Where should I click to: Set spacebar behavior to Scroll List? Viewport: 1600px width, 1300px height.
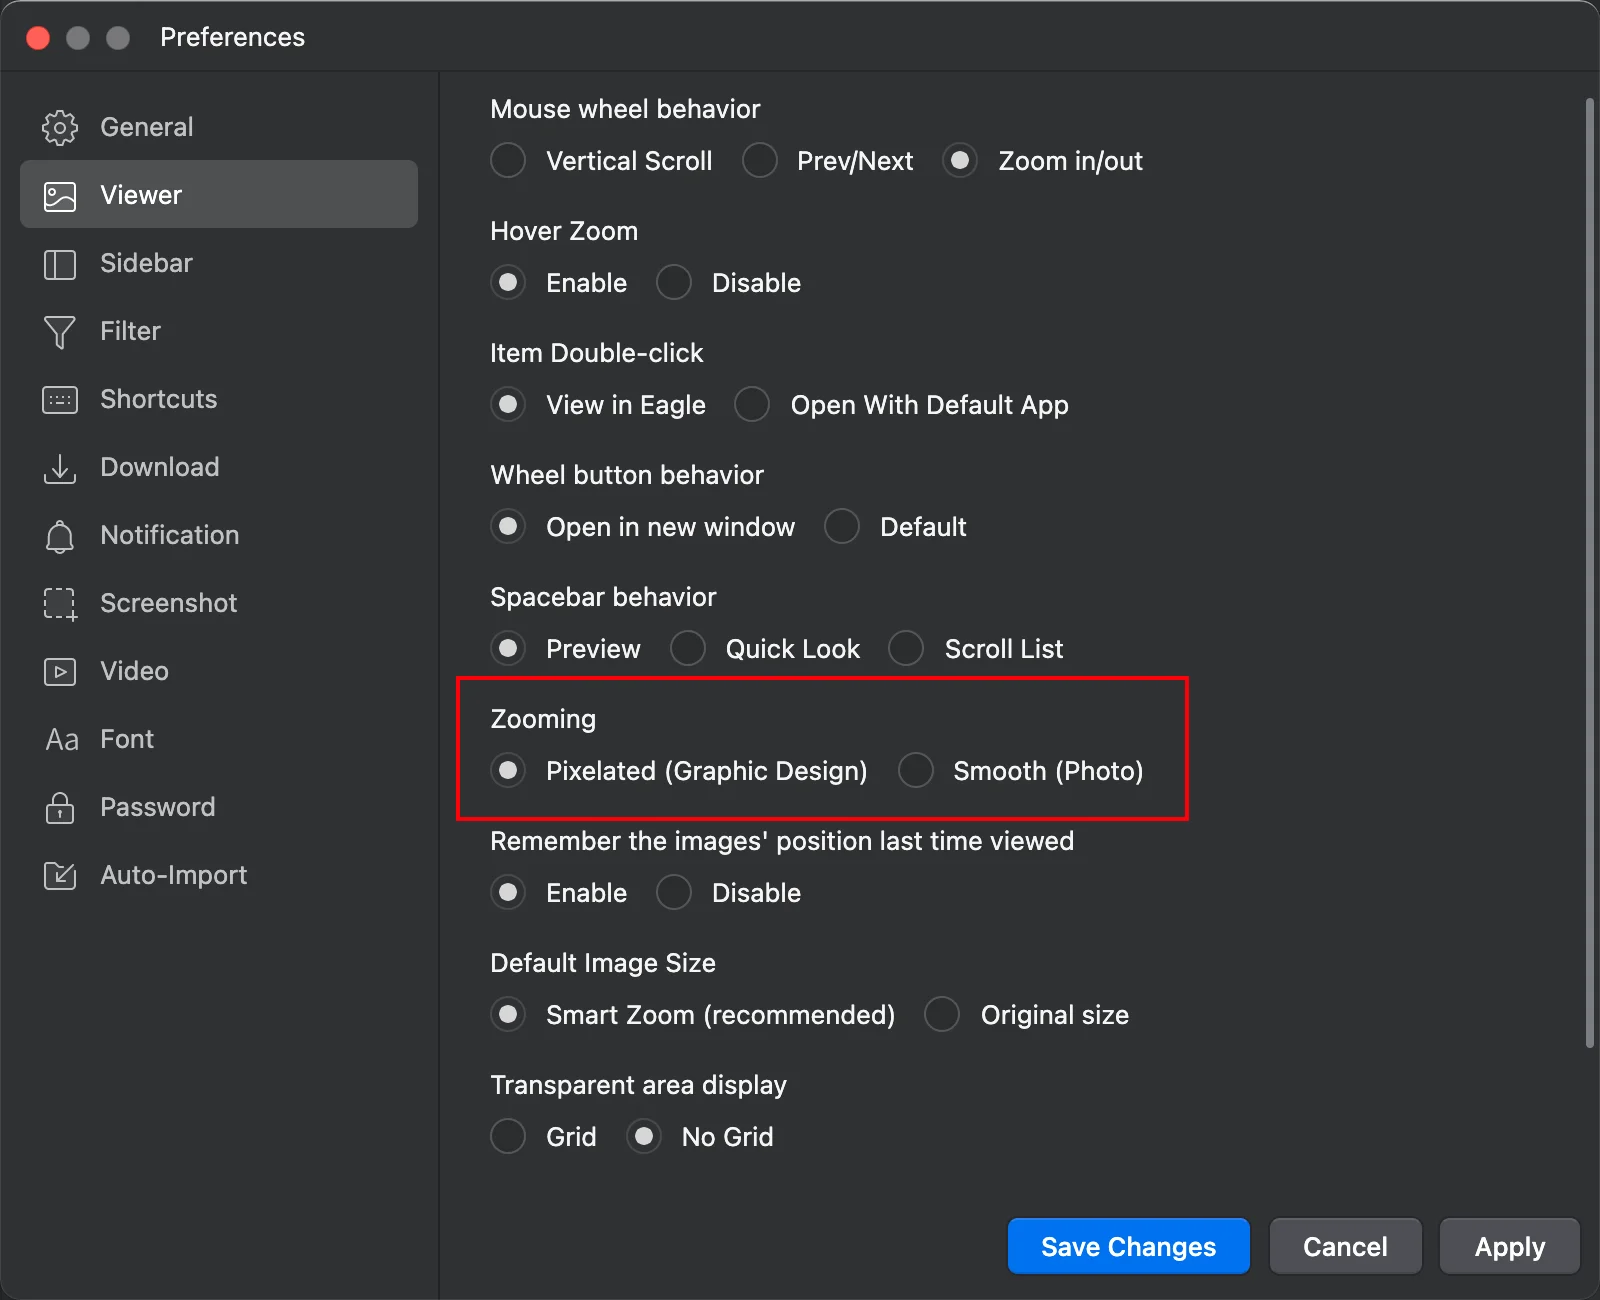click(906, 648)
